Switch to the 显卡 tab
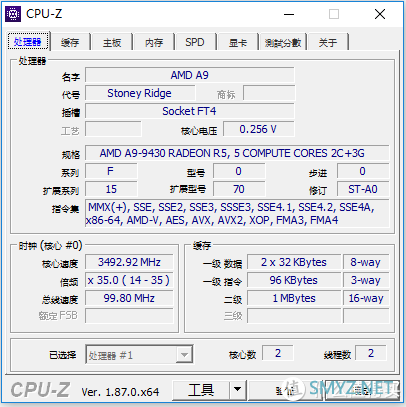The image size is (406, 407). coord(238,42)
